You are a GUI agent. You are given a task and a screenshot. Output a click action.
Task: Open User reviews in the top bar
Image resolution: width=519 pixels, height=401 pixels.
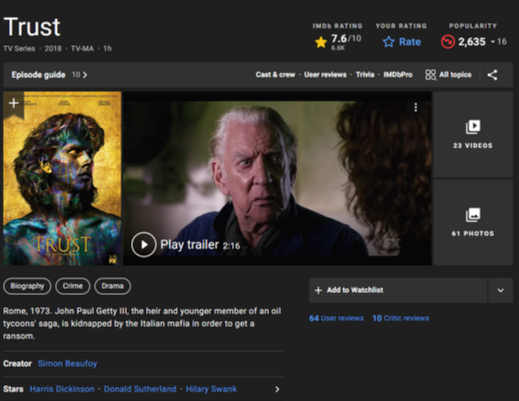pos(325,75)
